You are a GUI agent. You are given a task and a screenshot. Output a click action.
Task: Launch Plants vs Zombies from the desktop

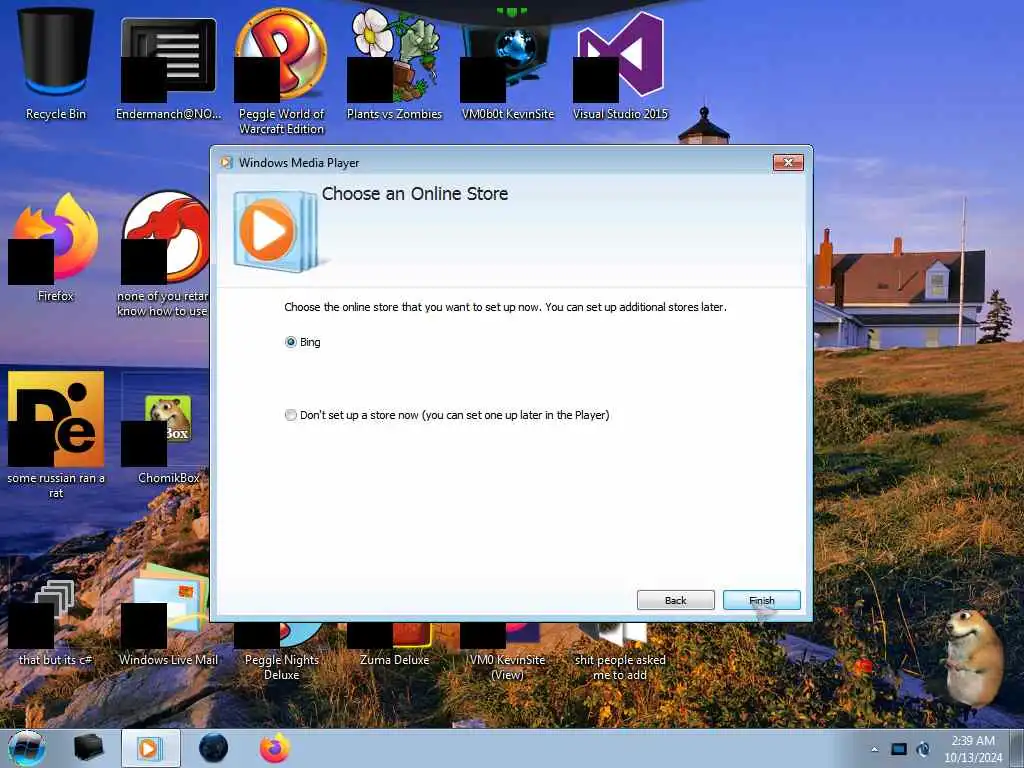[x=394, y=64]
